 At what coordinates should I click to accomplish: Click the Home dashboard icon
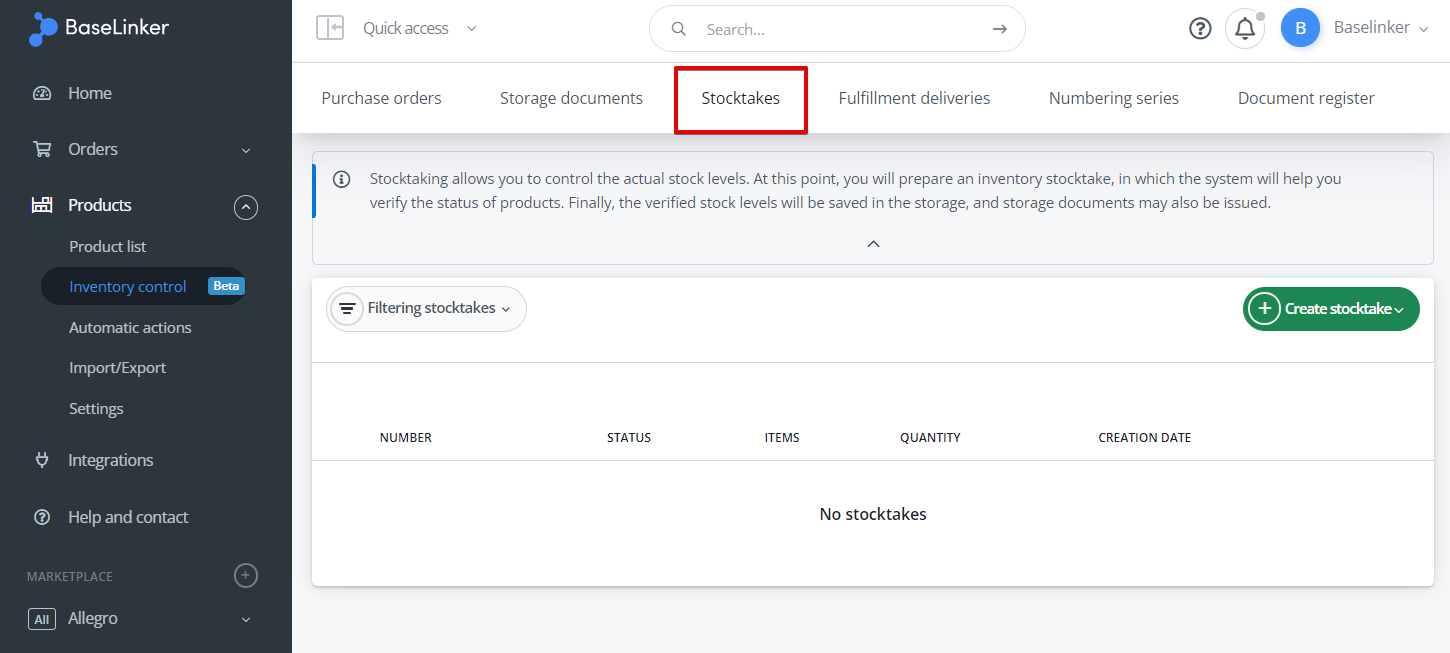tap(42, 93)
